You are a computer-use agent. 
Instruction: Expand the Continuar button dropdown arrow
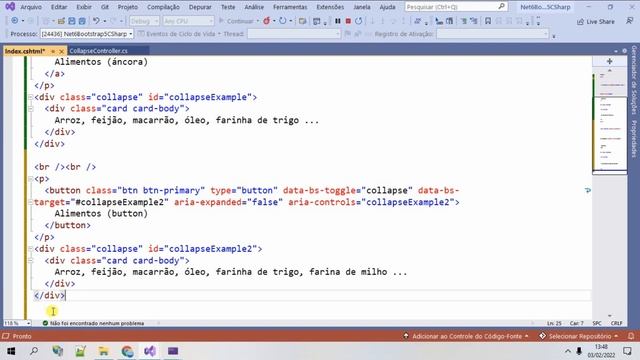click(x=258, y=21)
